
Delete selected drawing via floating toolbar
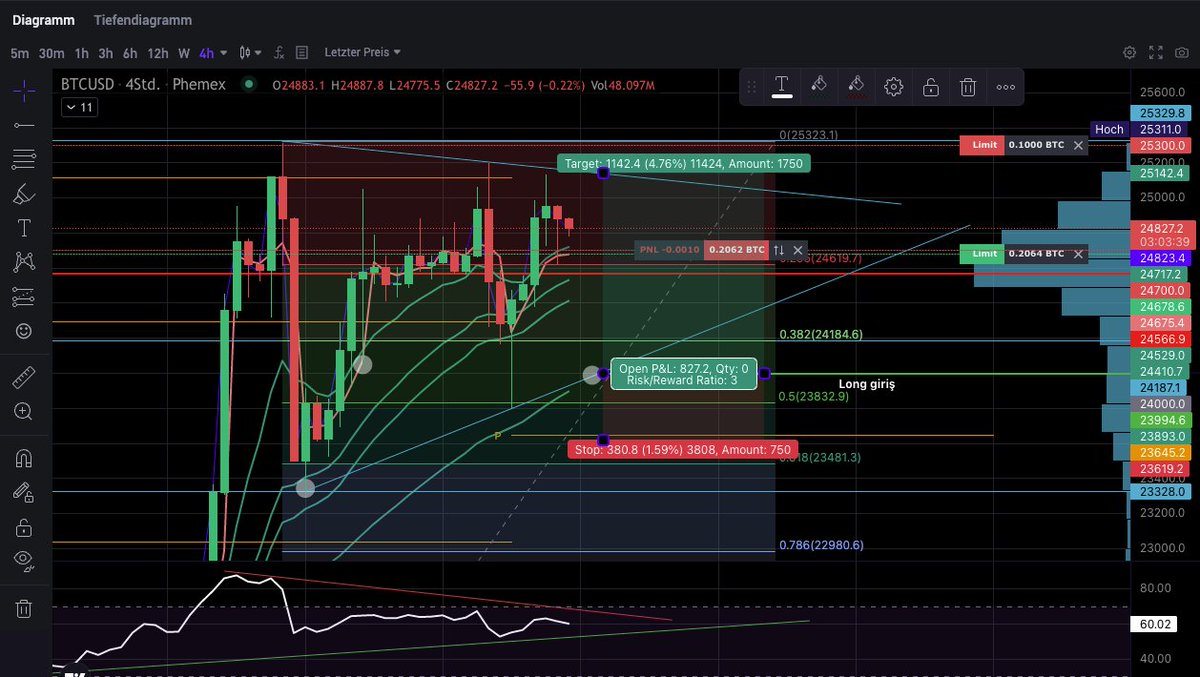point(968,87)
